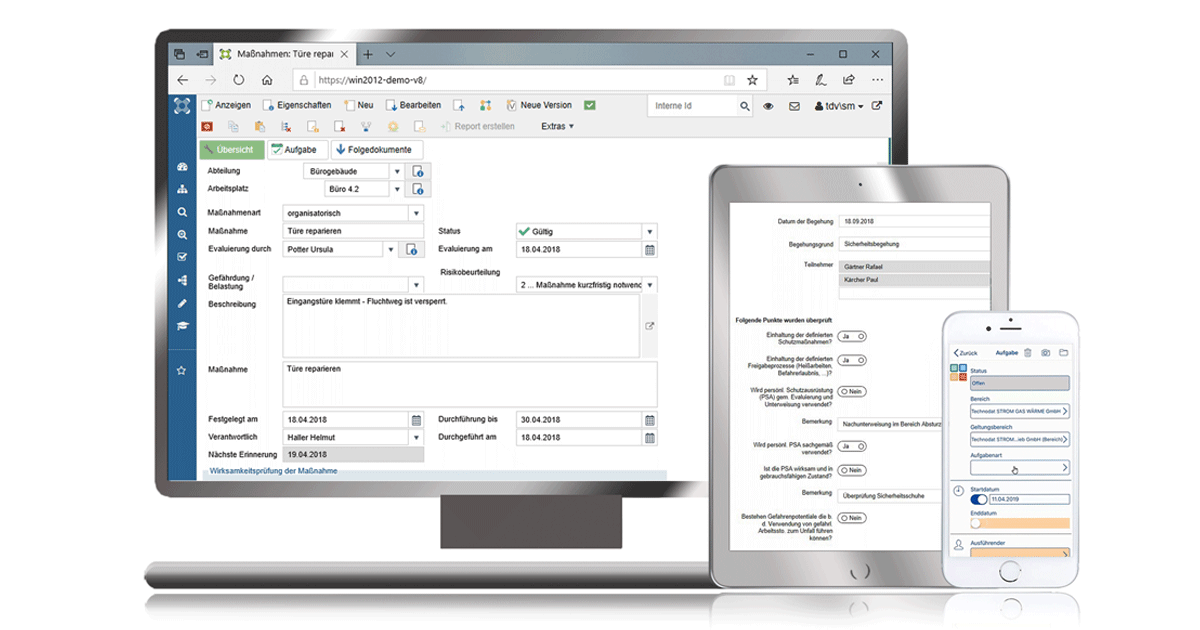
Task: Tap the Aufgabenart chevron field on phone
Action: point(1019,467)
